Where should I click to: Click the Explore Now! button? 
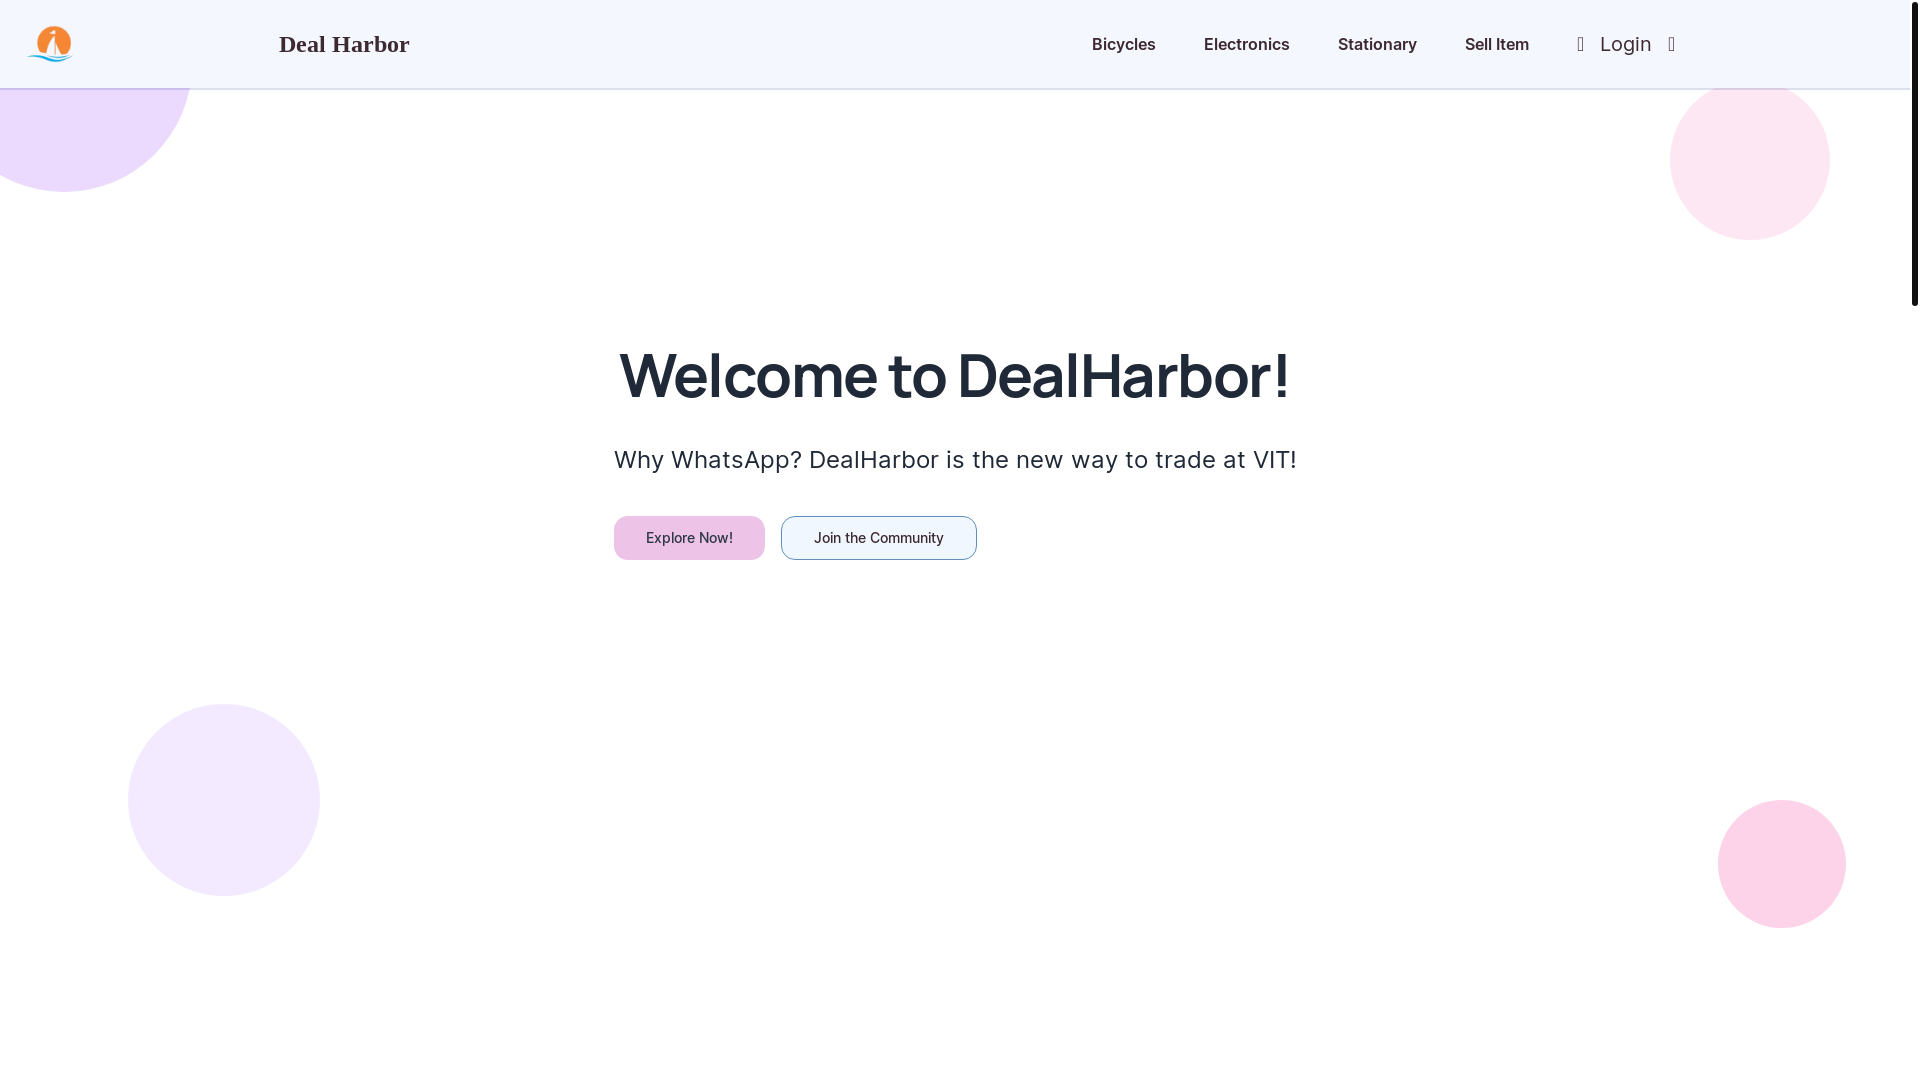point(689,538)
